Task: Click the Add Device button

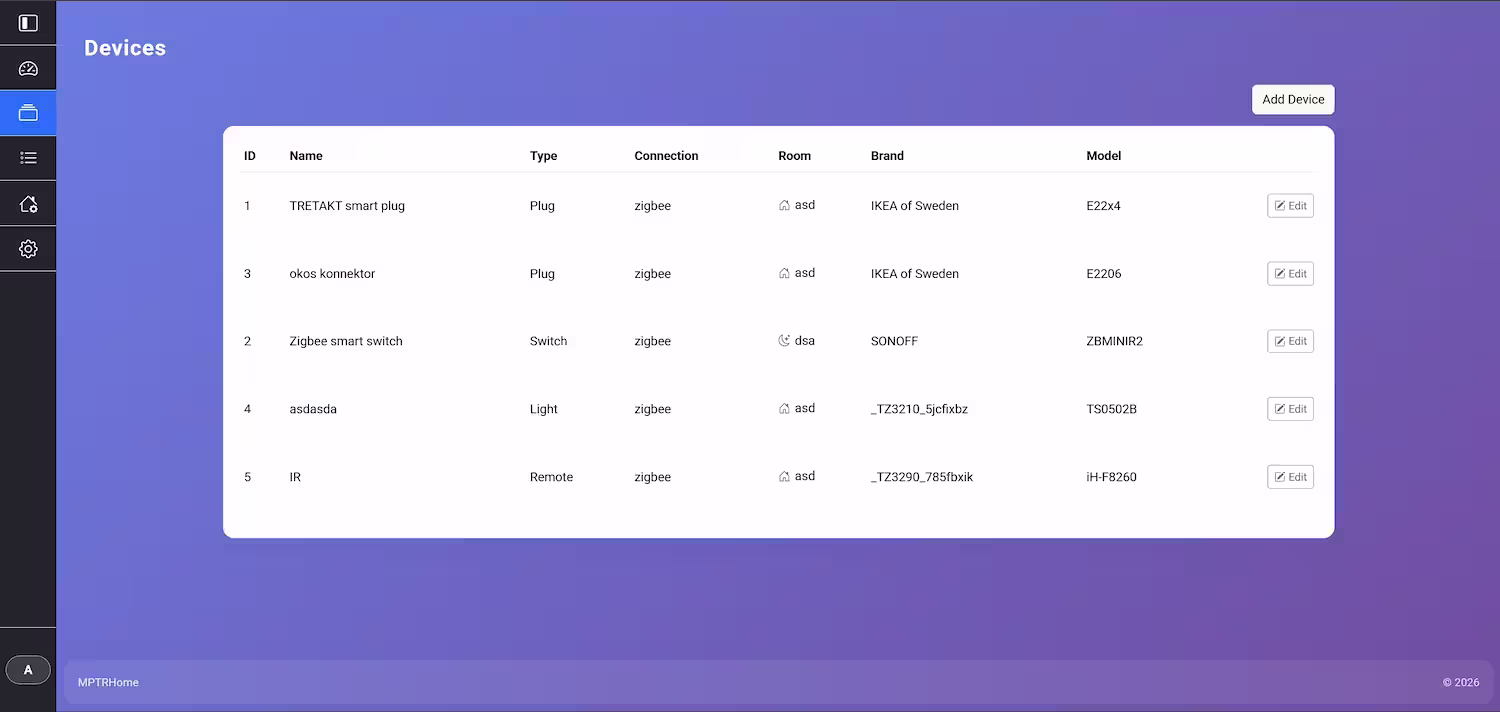Action: pyautogui.click(x=1293, y=99)
